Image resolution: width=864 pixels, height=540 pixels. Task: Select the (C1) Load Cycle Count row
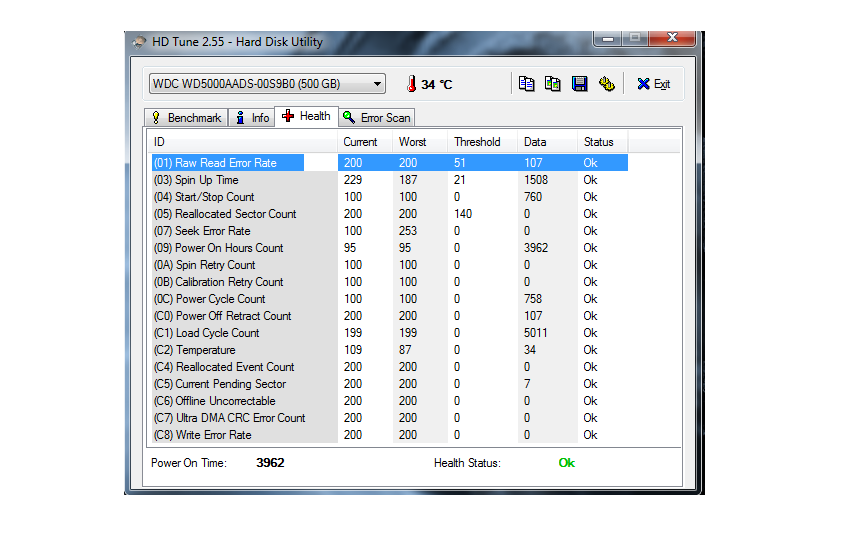point(390,333)
